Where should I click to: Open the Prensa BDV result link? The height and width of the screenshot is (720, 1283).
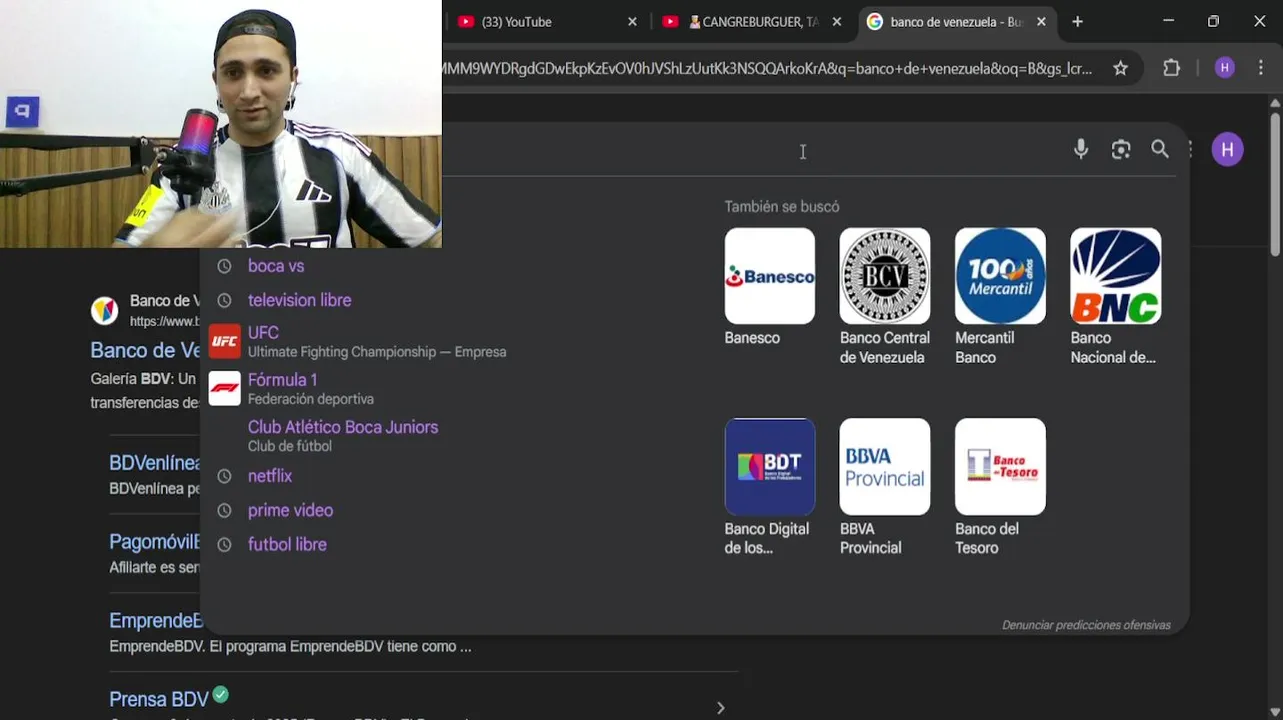(159, 699)
